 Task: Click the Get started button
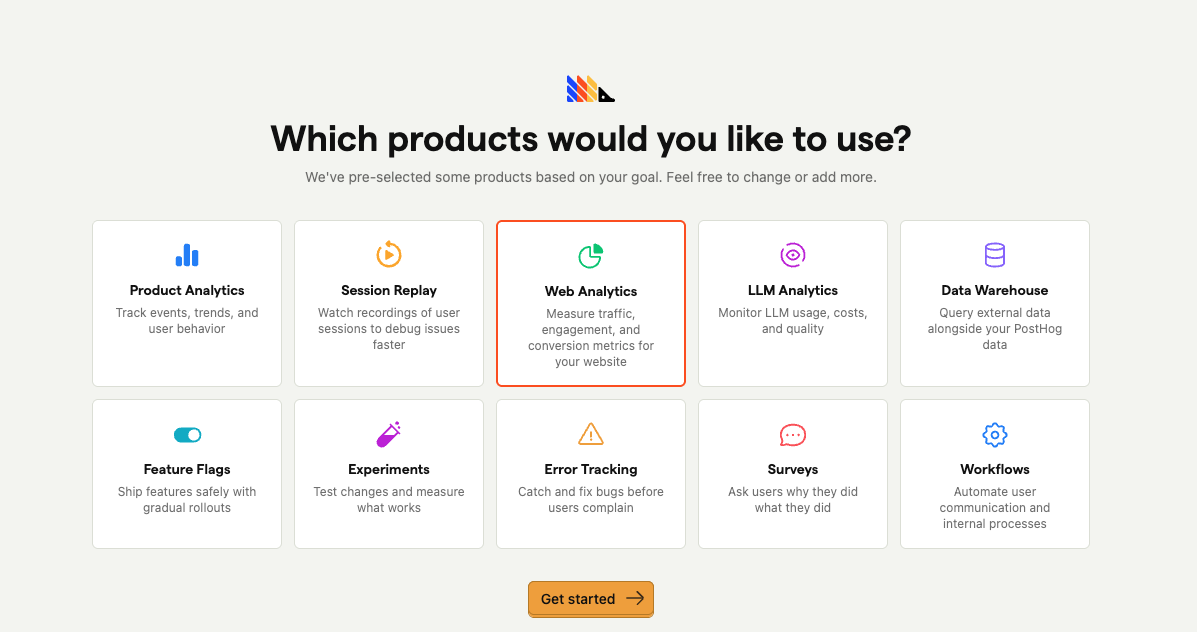click(x=591, y=599)
